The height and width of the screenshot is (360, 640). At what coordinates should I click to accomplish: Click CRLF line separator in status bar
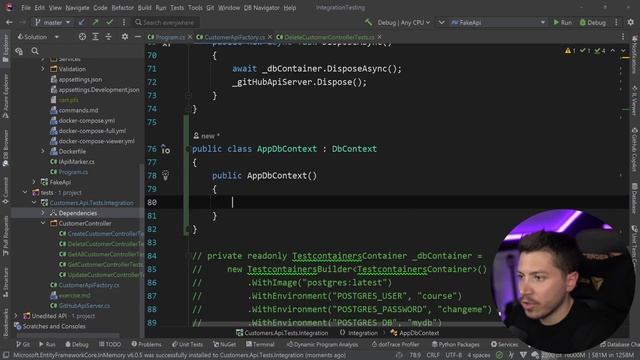point(433,355)
